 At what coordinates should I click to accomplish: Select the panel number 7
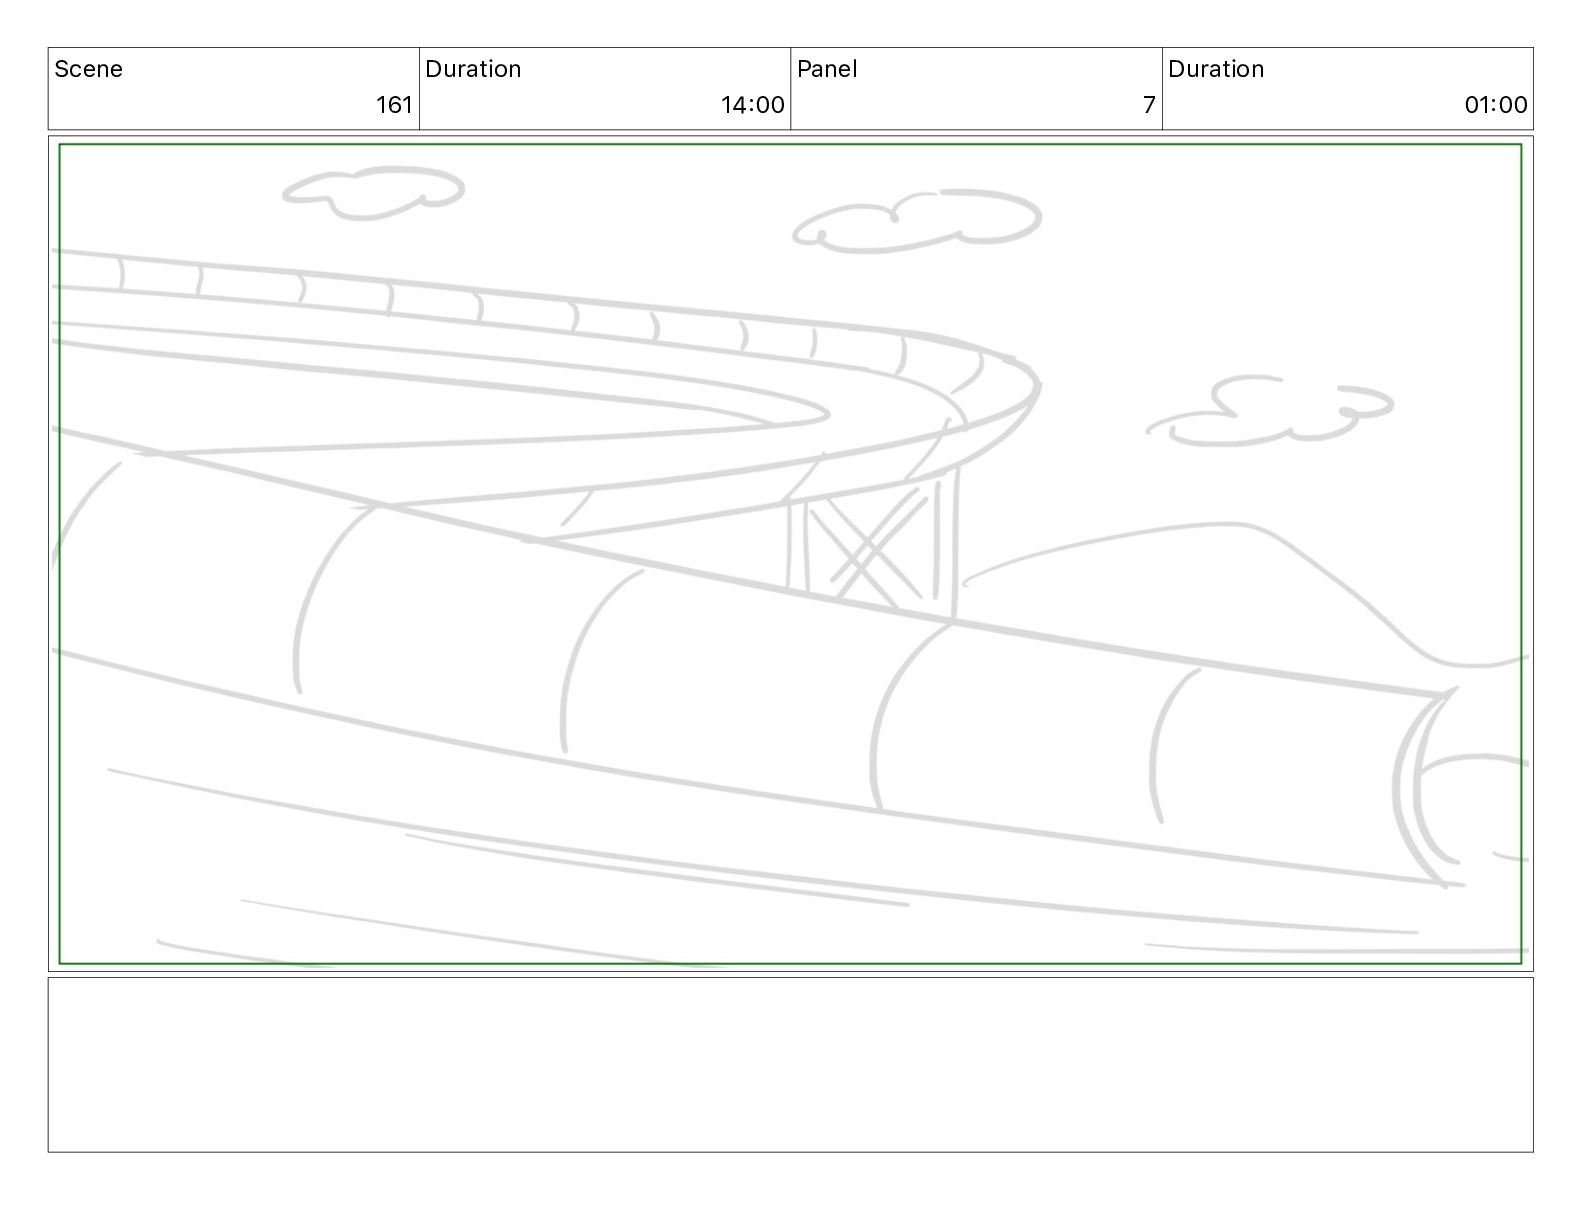(x=1149, y=105)
